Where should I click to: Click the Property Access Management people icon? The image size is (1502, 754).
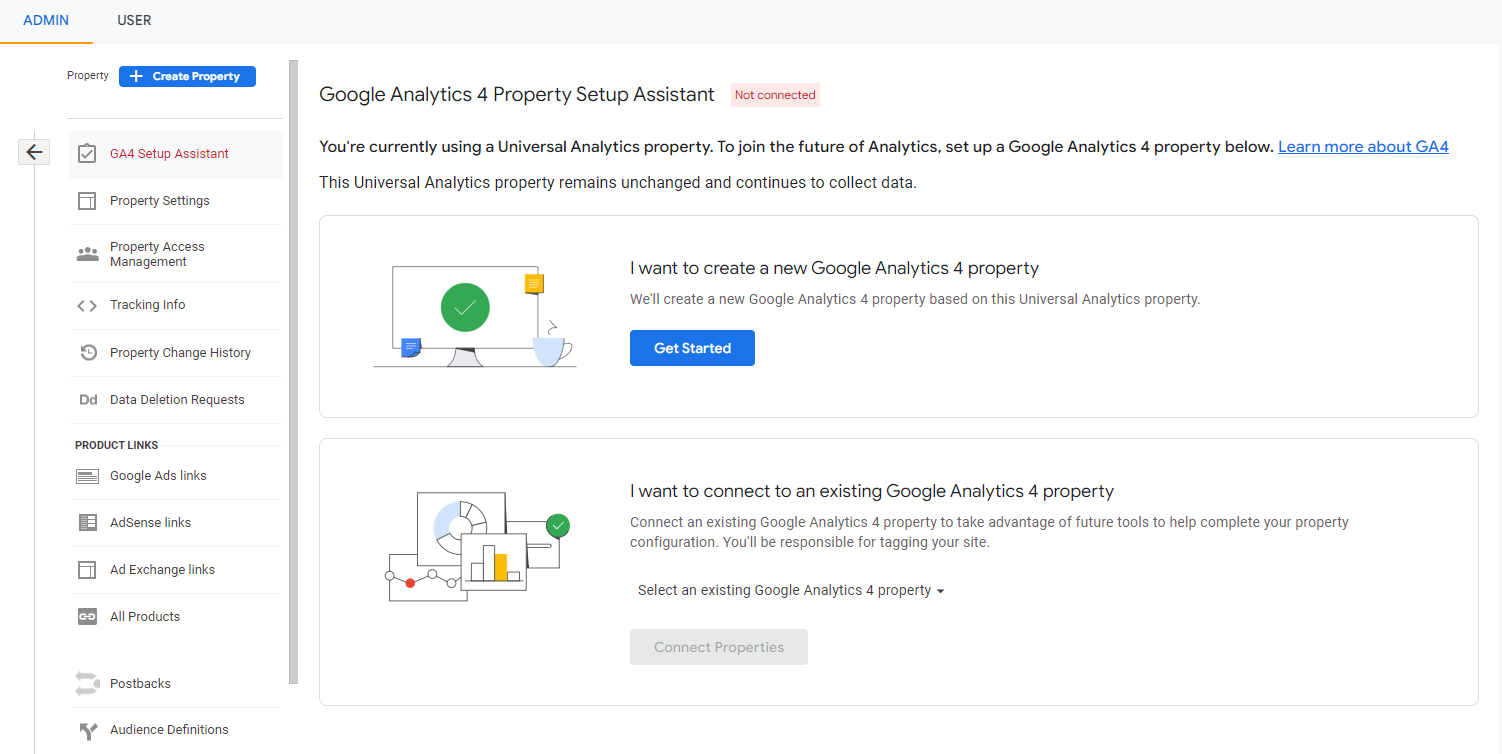point(87,253)
